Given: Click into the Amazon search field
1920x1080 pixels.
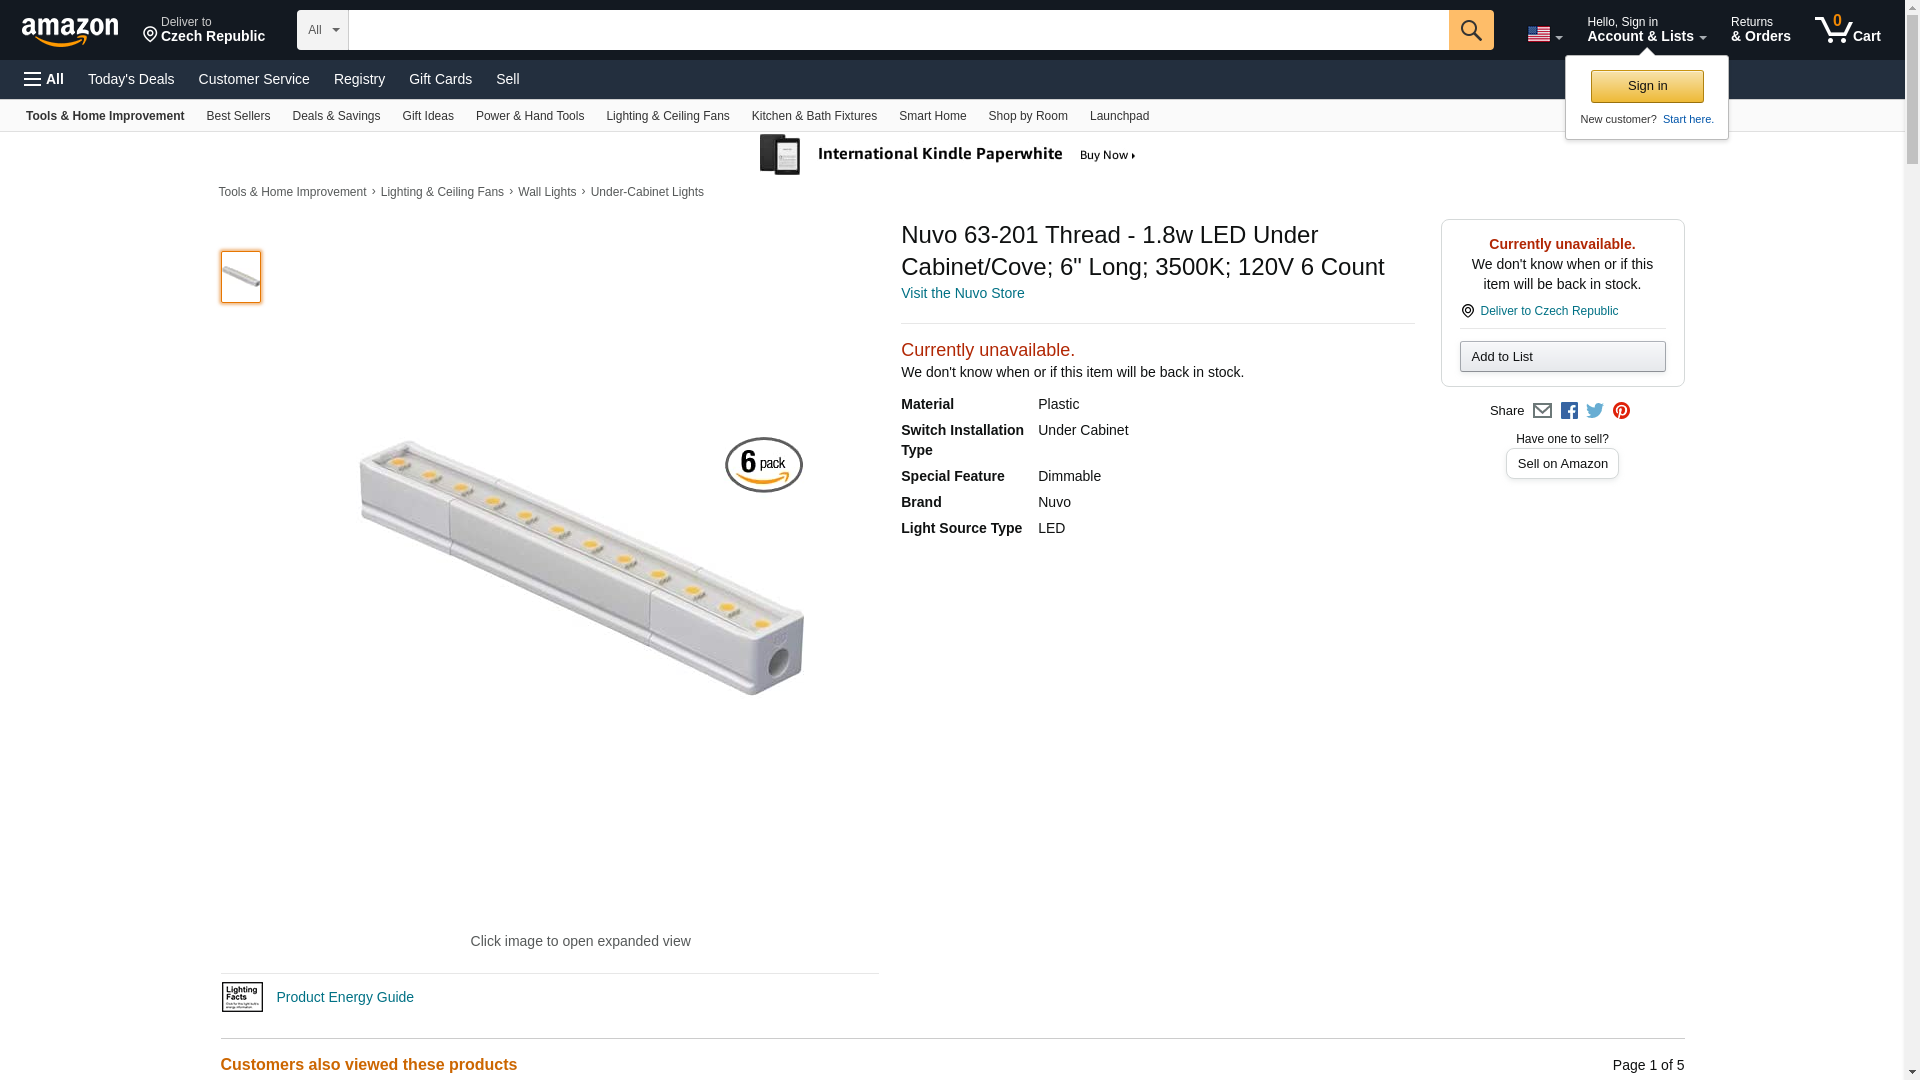Looking at the screenshot, I should point(898,30).
